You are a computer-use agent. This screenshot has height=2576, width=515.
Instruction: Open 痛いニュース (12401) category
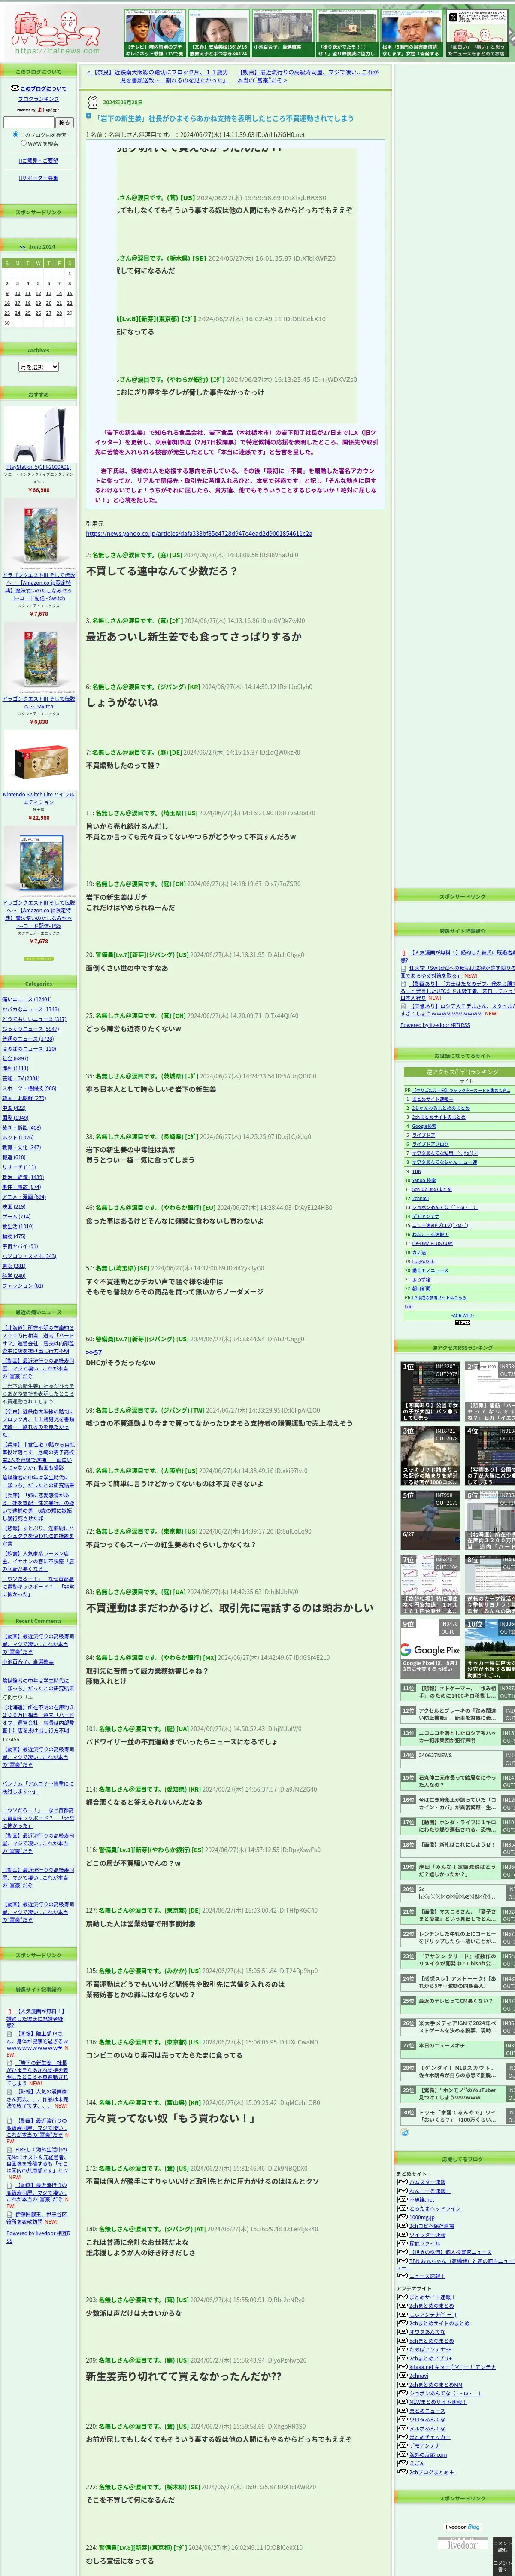[x=27, y=999]
